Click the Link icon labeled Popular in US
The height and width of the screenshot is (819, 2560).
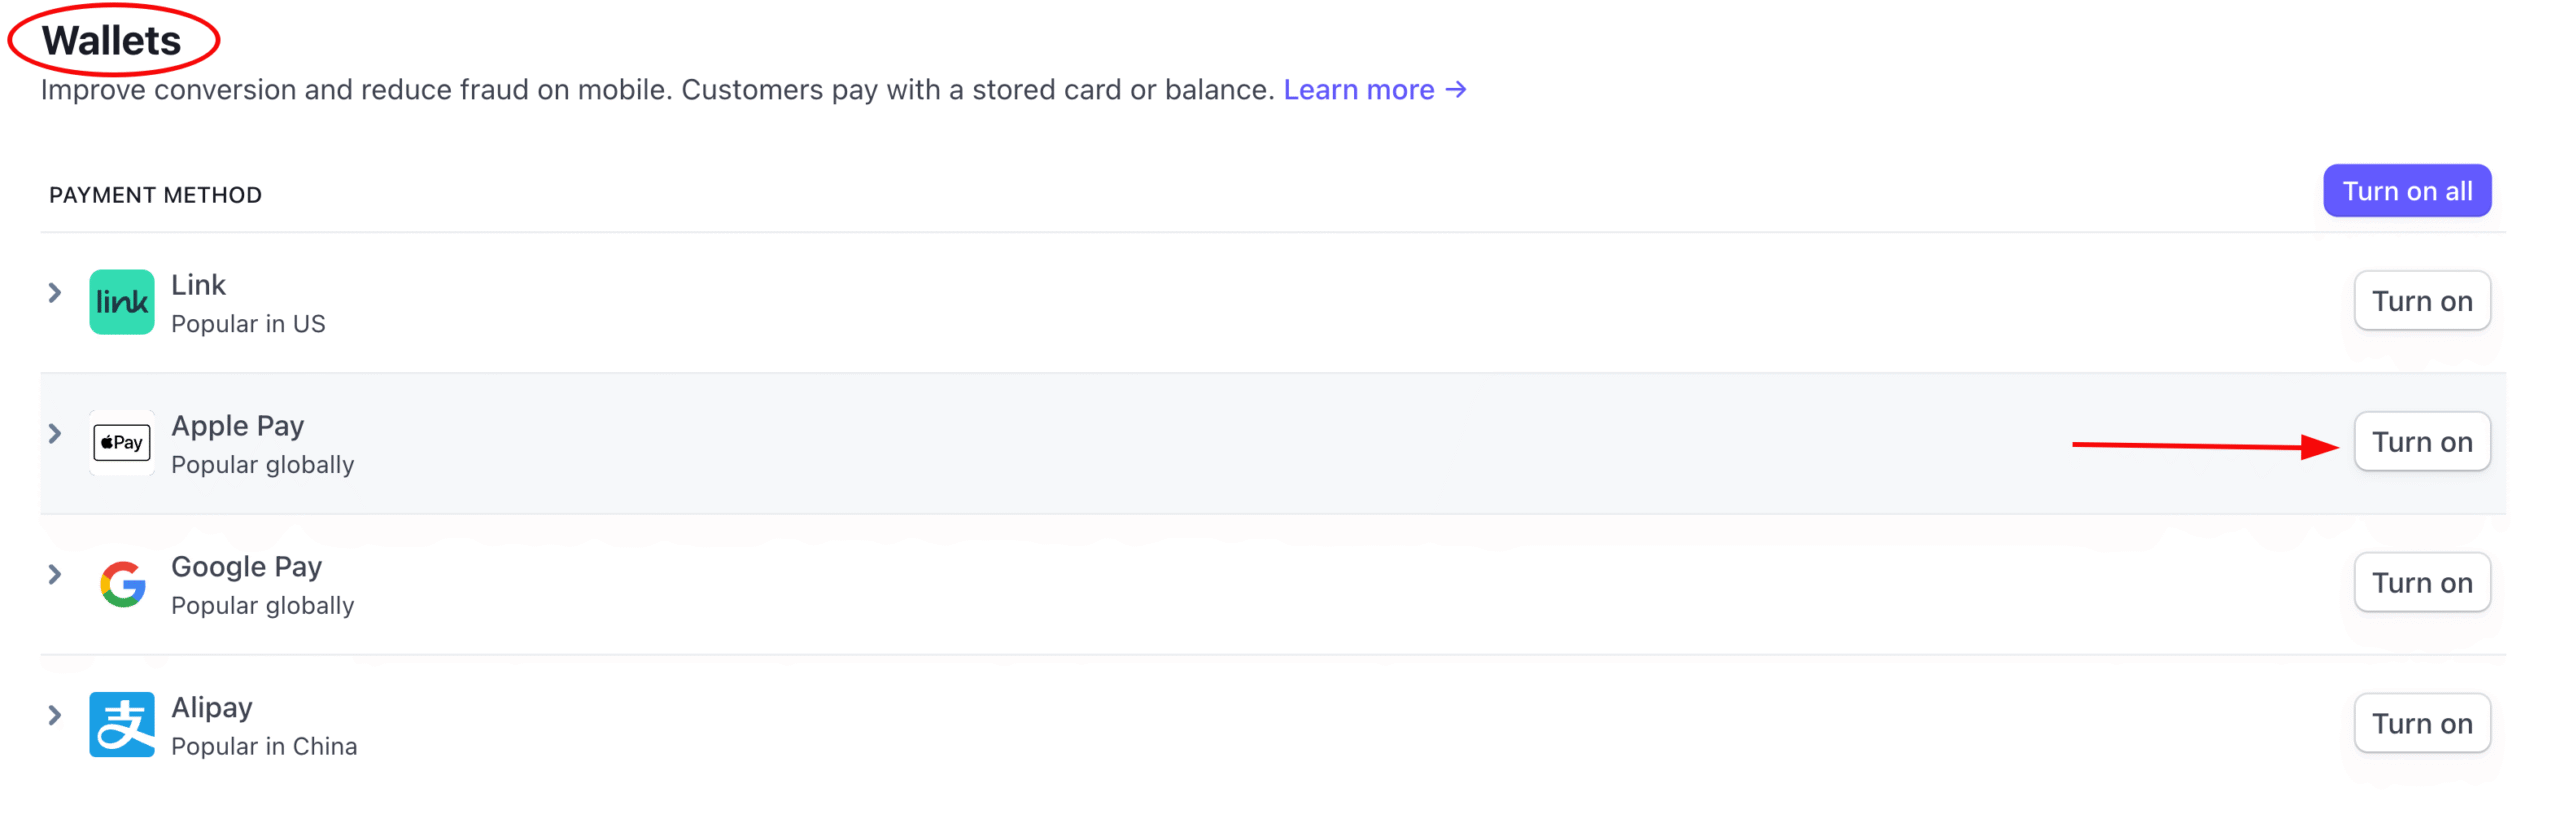coord(120,301)
